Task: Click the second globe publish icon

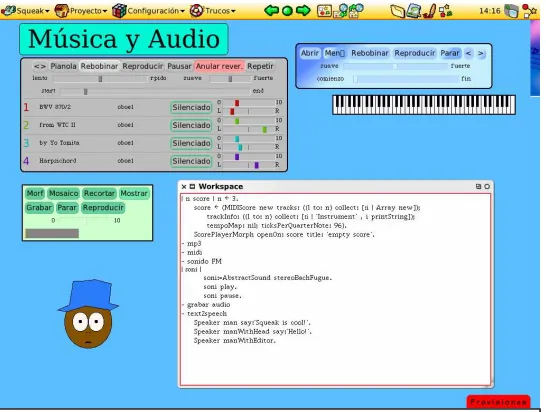Action: point(356,10)
